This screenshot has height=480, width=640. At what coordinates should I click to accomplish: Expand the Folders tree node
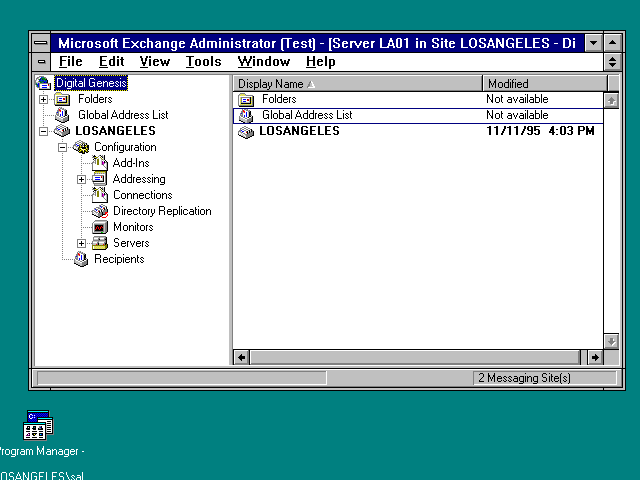43,99
